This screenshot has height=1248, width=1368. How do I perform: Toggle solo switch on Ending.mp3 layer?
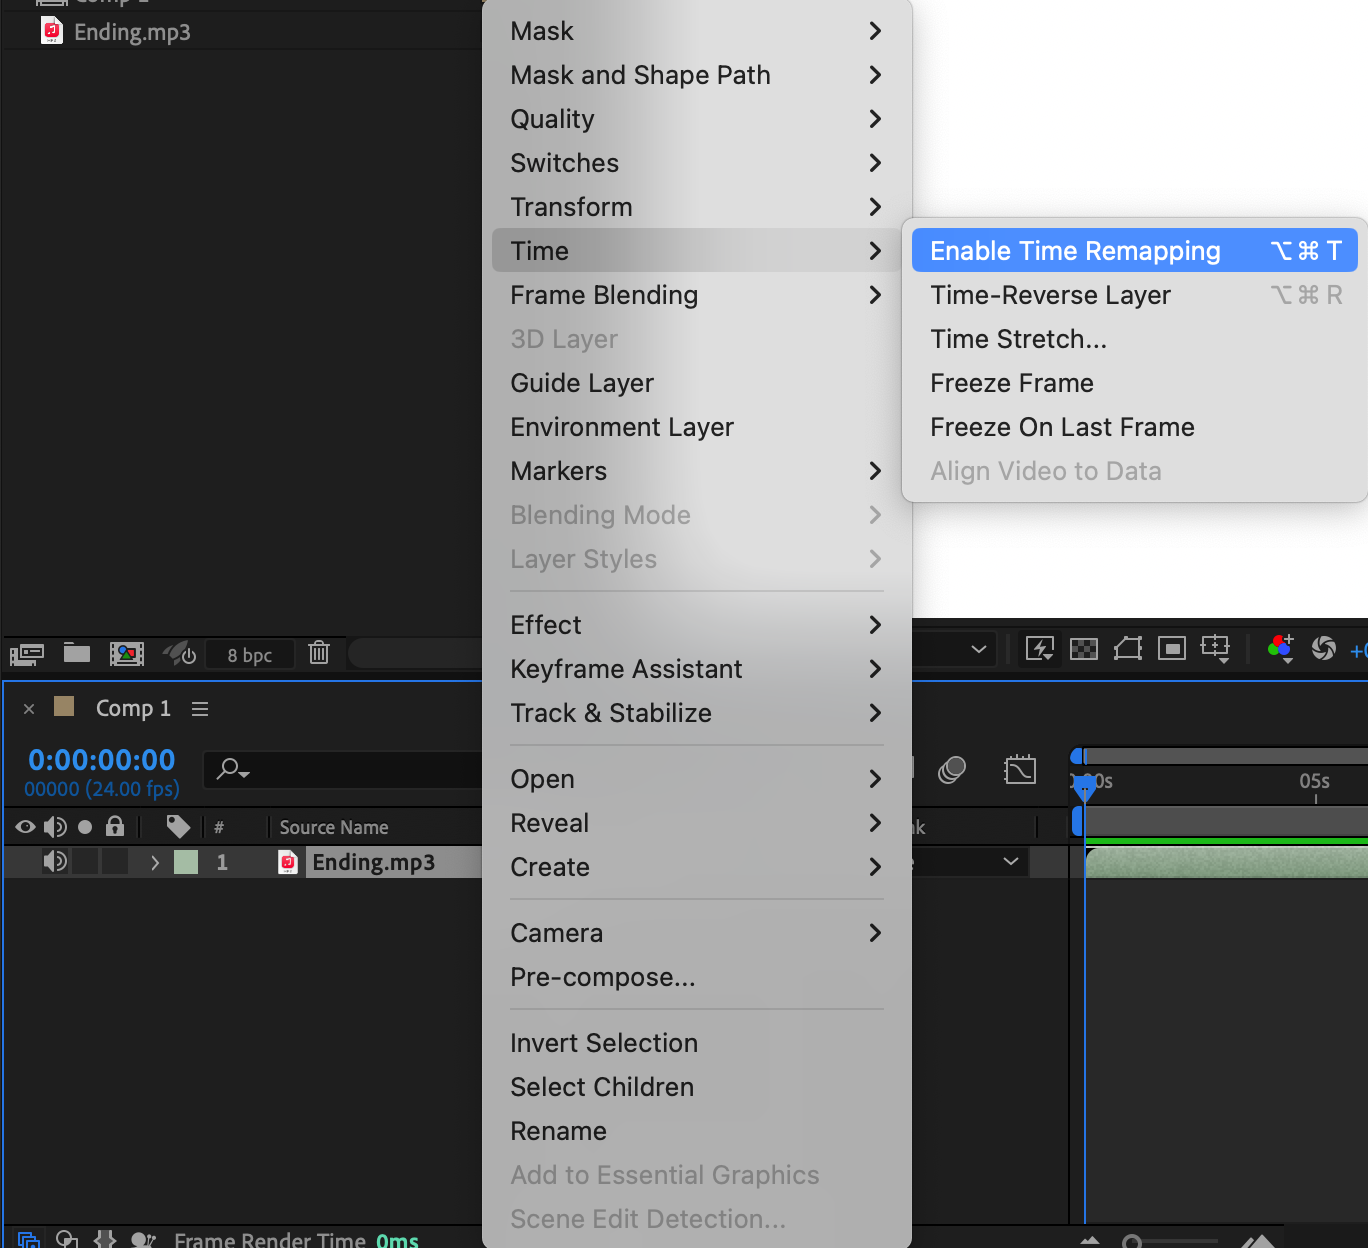[86, 862]
